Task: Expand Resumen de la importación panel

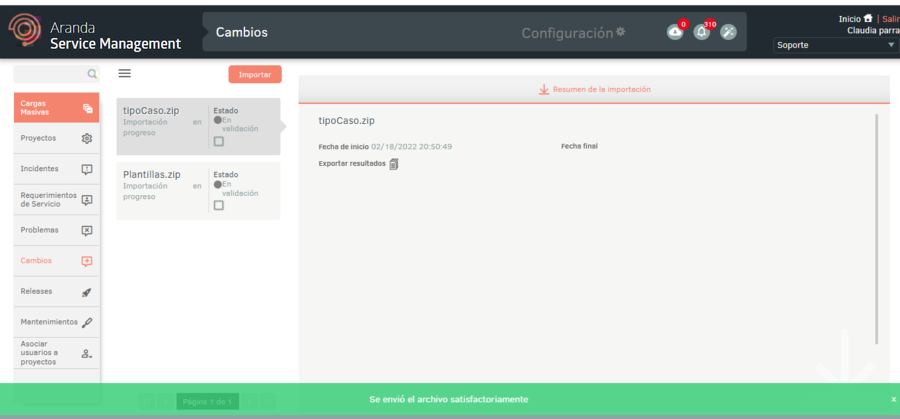Action: 594,89
